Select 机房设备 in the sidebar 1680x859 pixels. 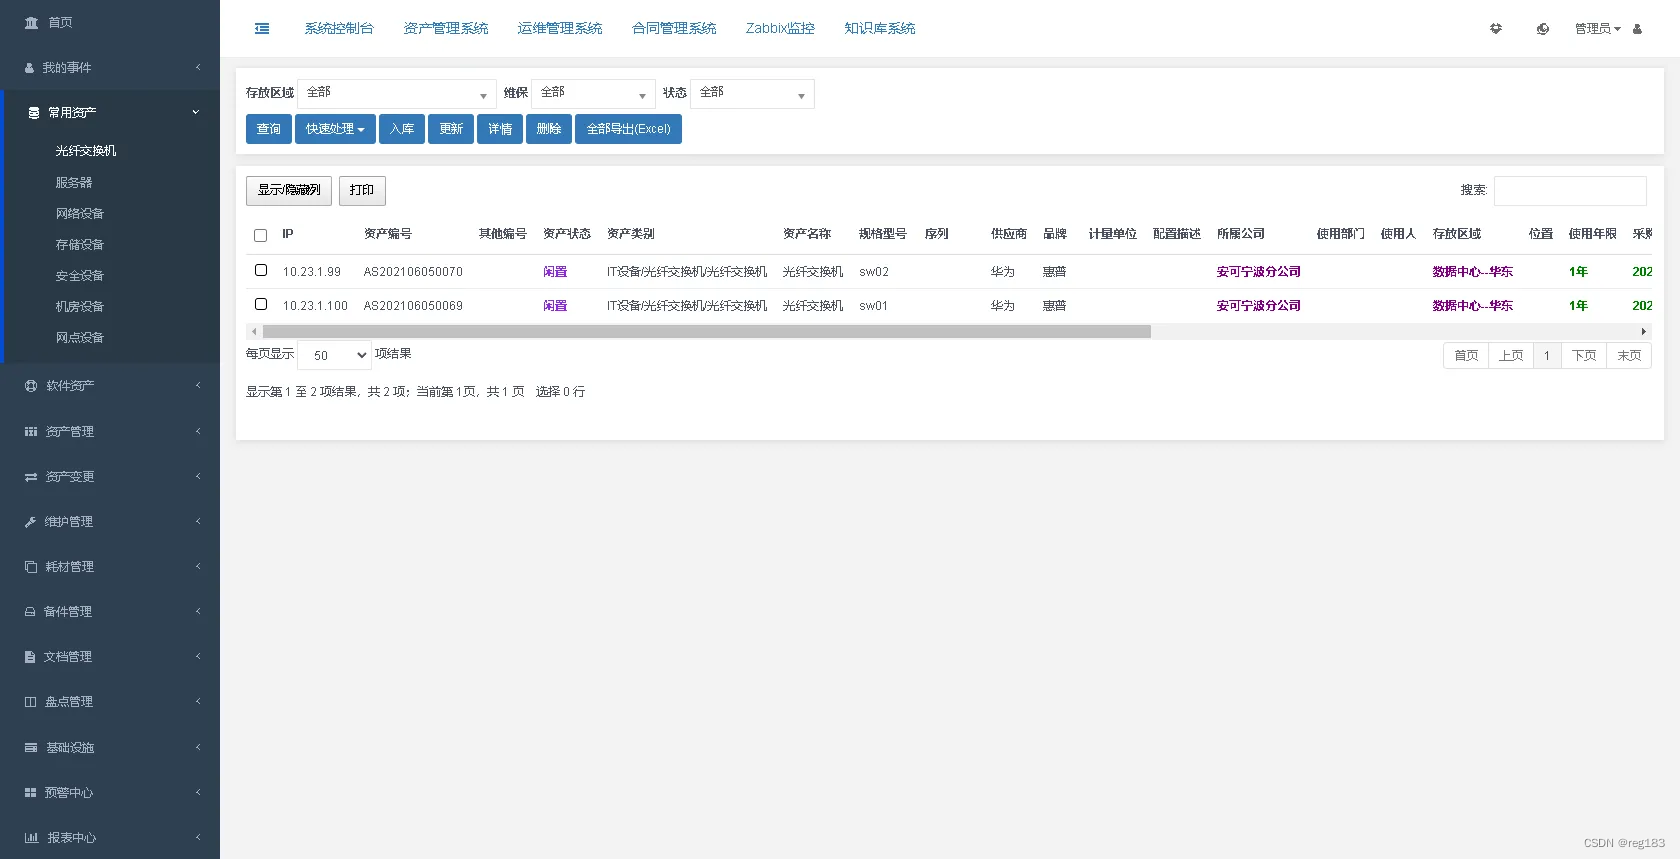pos(80,307)
